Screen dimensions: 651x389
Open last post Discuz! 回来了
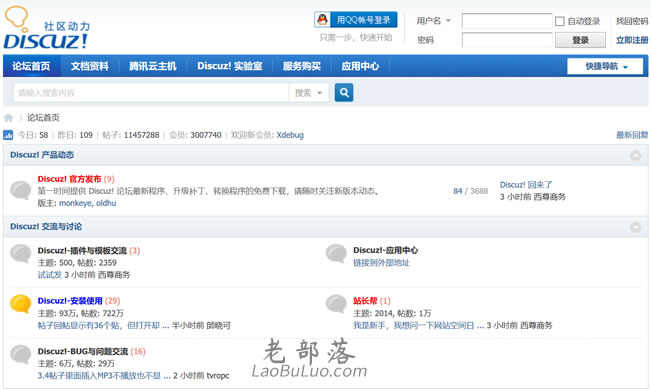526,185
